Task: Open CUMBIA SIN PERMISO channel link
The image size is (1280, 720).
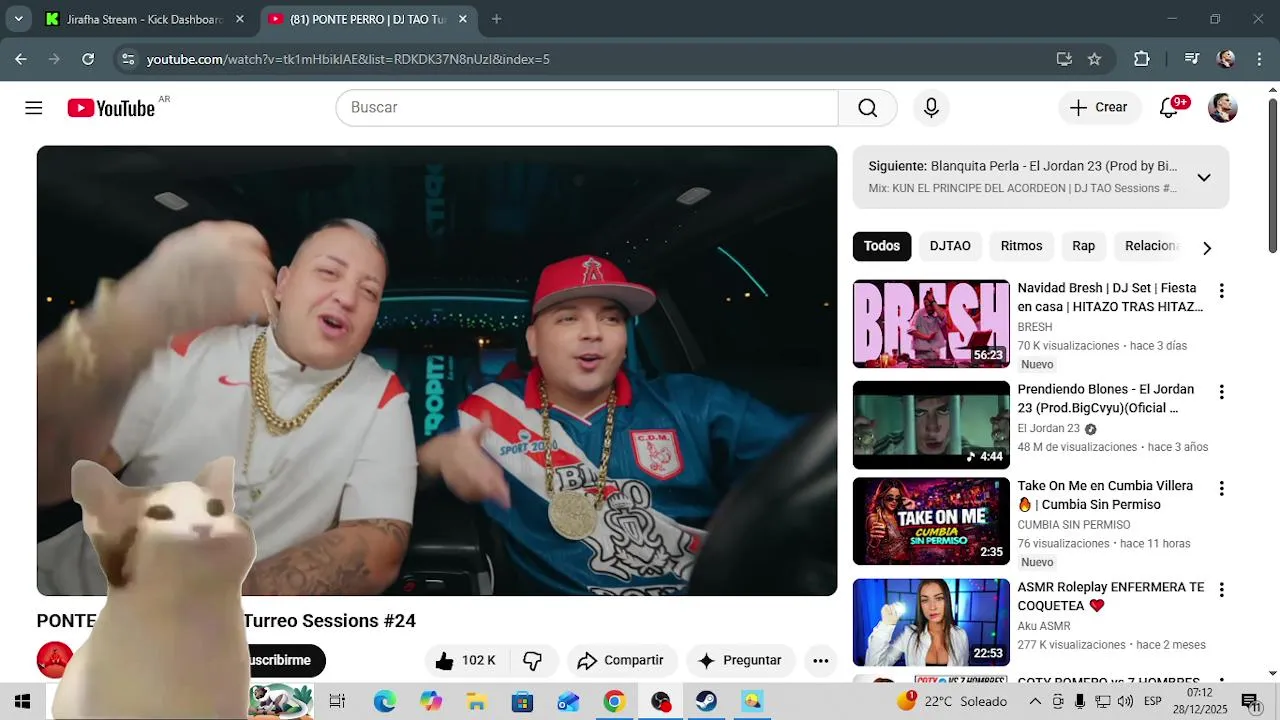Action: pos(1074,525)
